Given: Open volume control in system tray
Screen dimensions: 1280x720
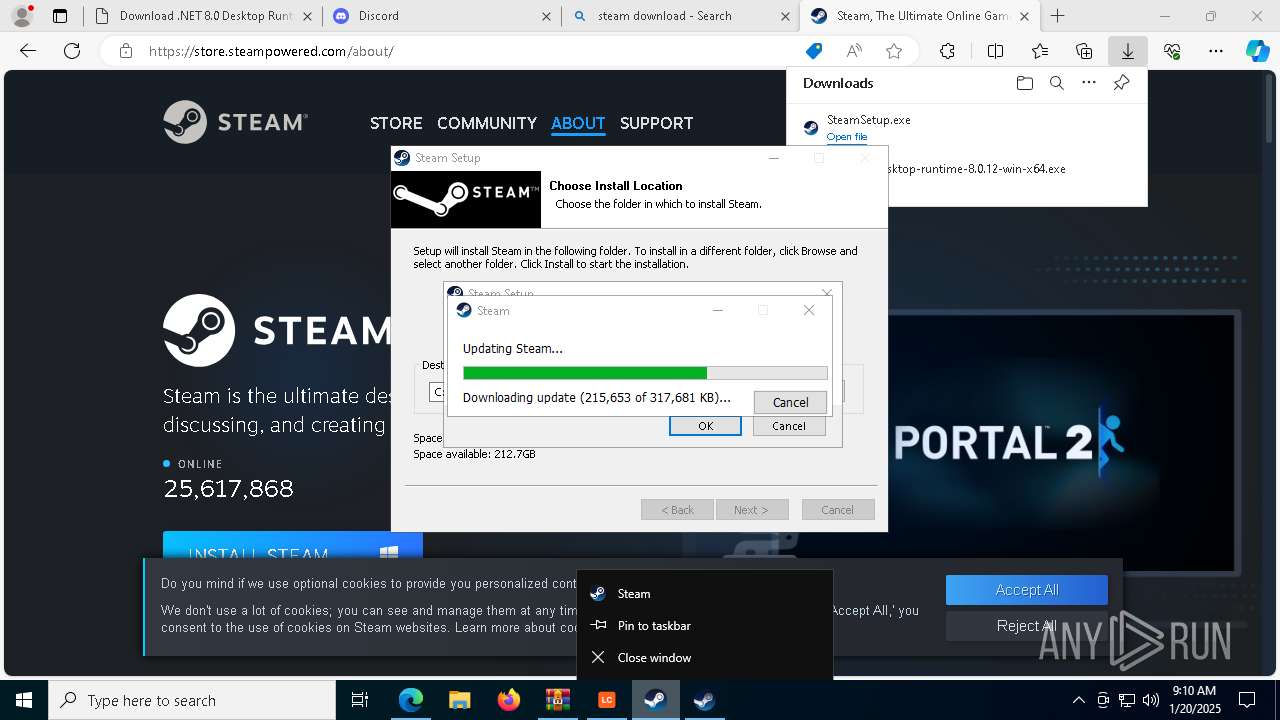Looking at the screenshot, I should coord(1150,700).
